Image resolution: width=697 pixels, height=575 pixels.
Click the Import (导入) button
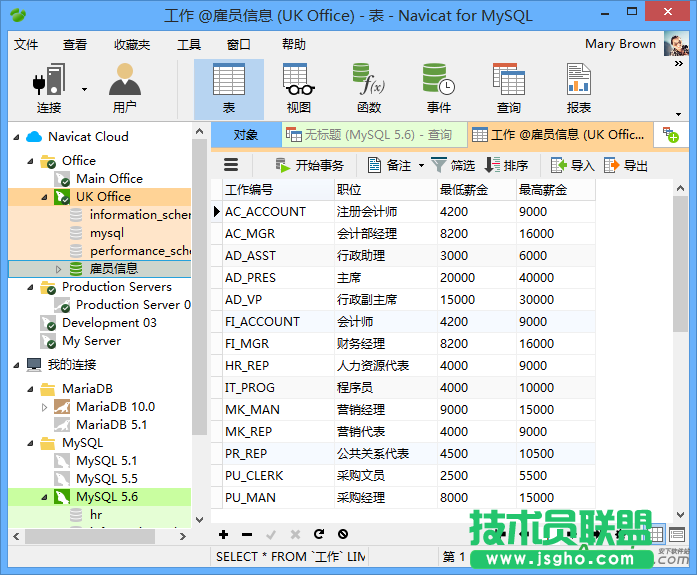click(573, 165)
